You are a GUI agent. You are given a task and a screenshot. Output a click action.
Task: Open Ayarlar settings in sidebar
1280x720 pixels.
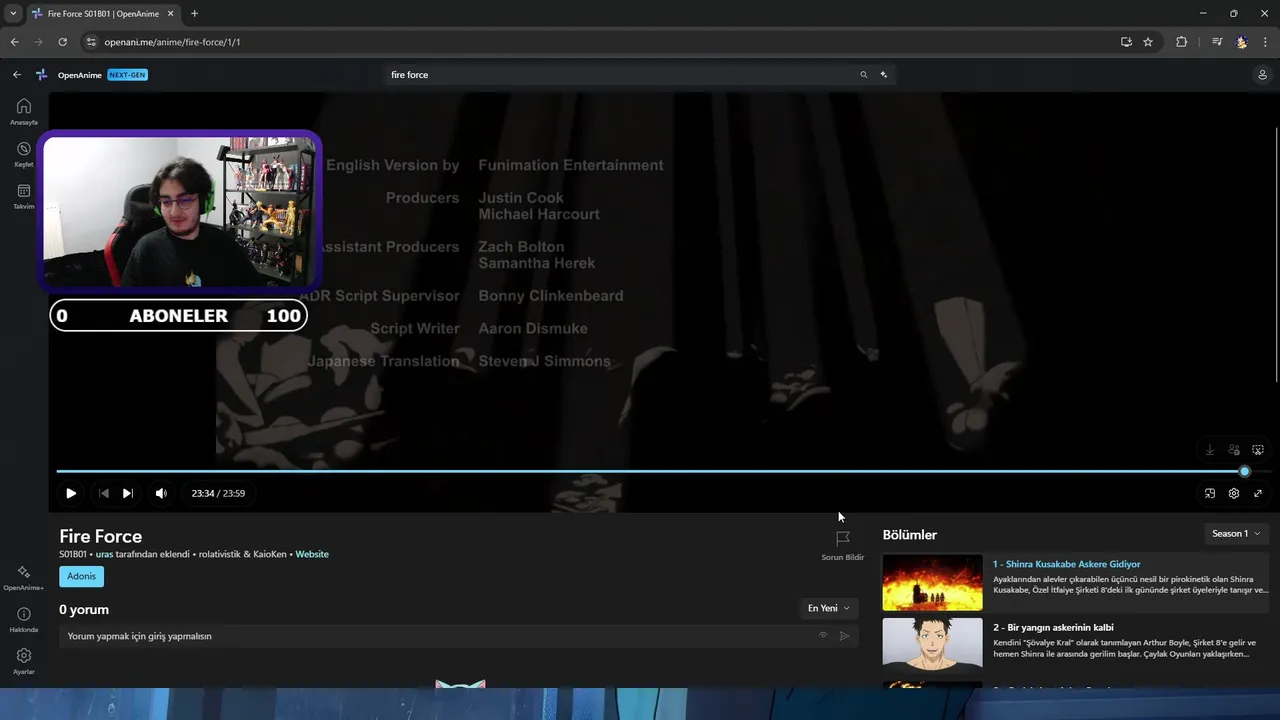(24, 661)
